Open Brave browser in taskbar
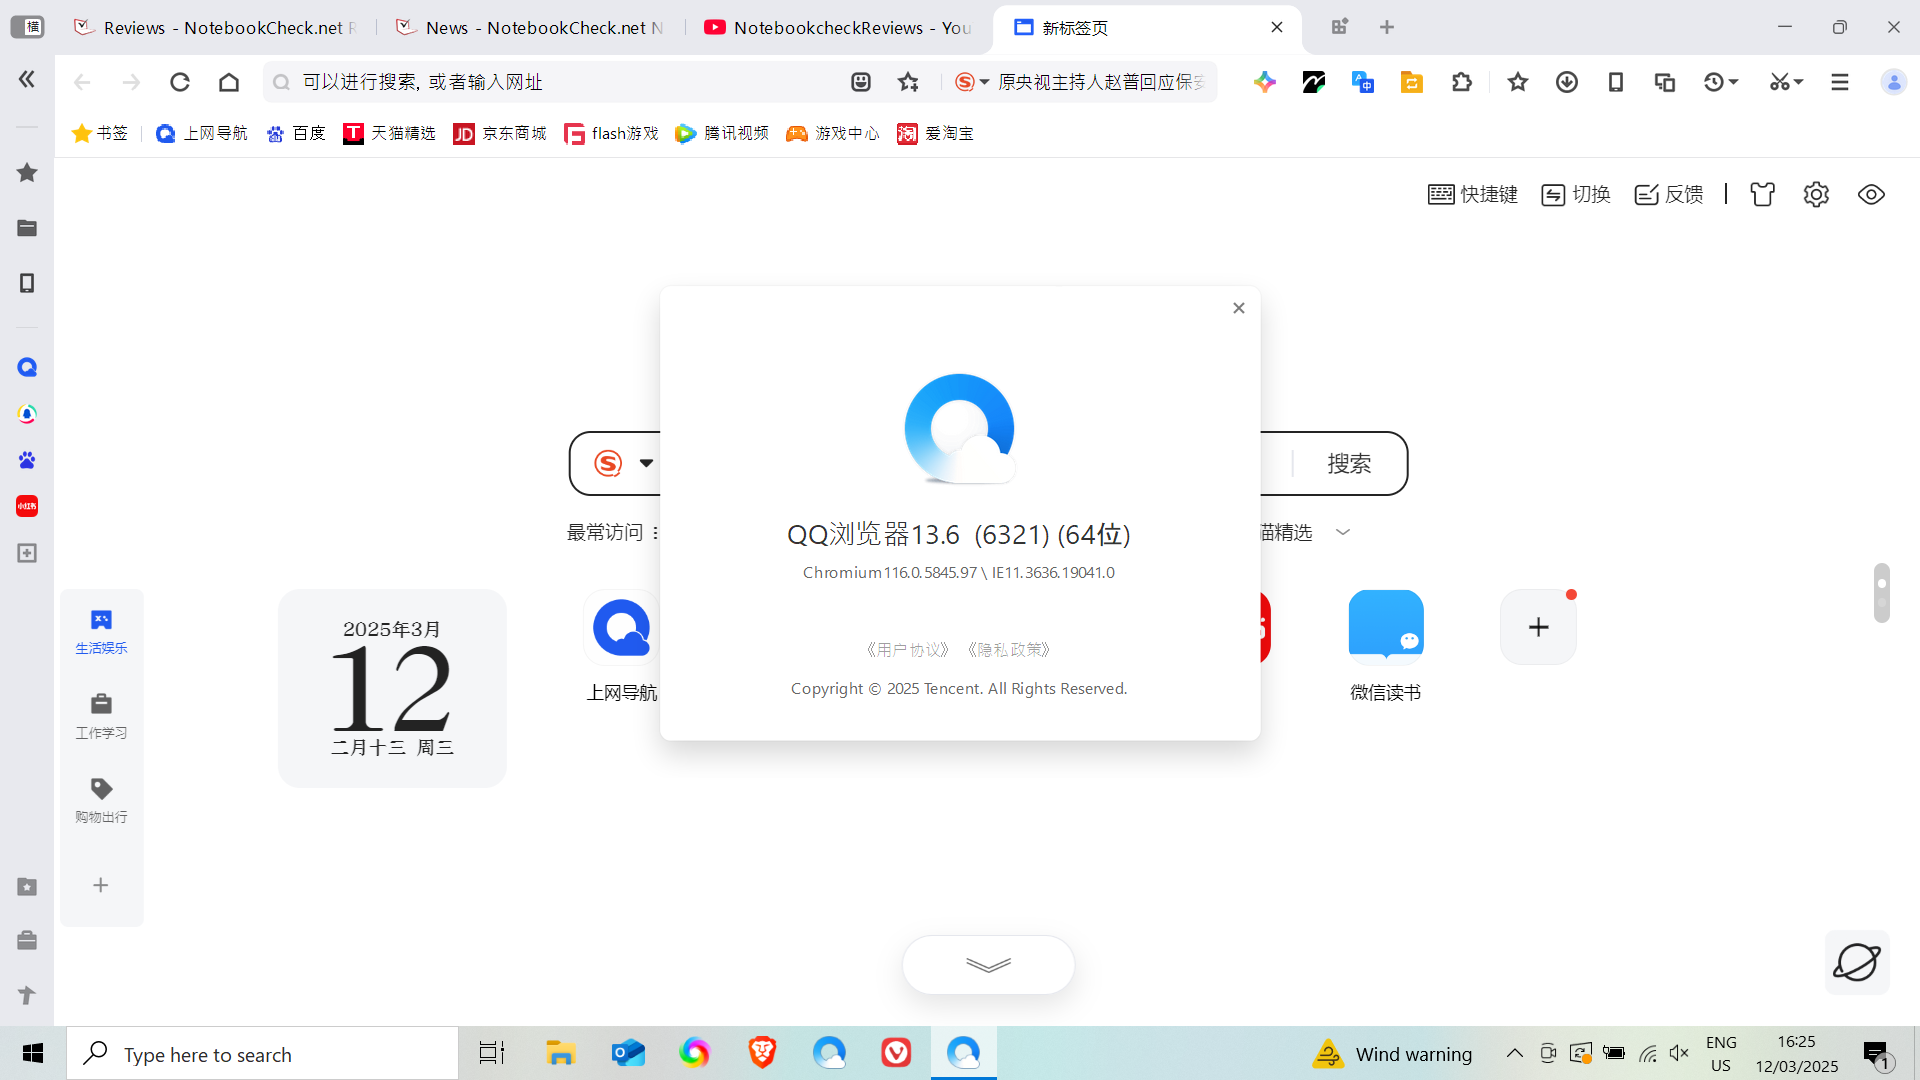The image size is (1920, 1080). pos(762,1053)
